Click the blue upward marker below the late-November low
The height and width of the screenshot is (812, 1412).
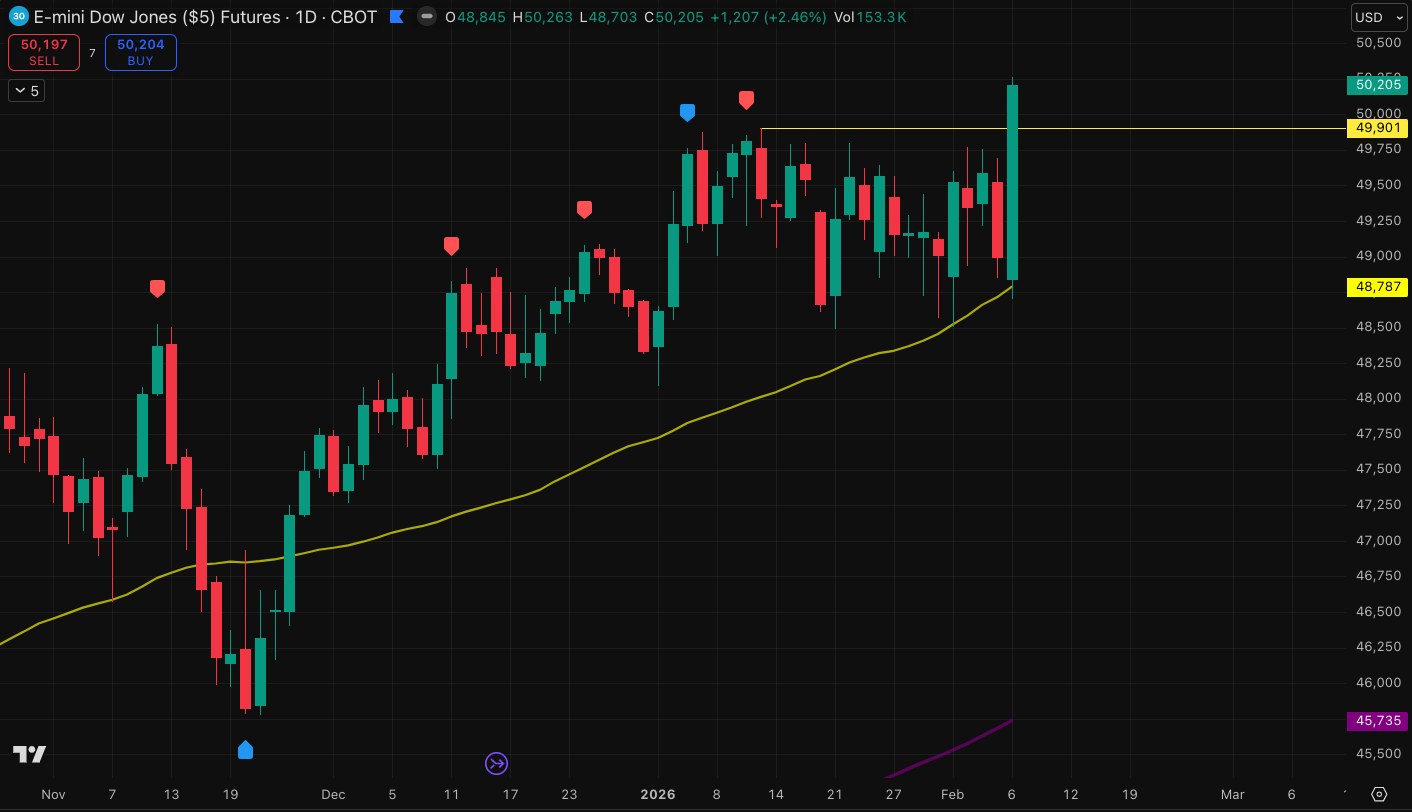(245, 749)
